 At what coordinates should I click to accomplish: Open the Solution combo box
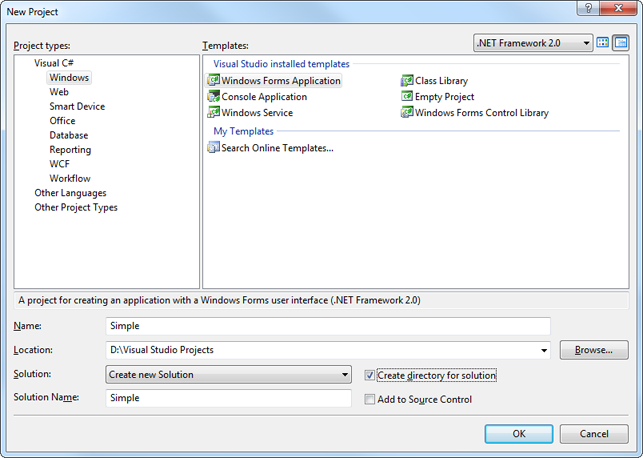344,375
